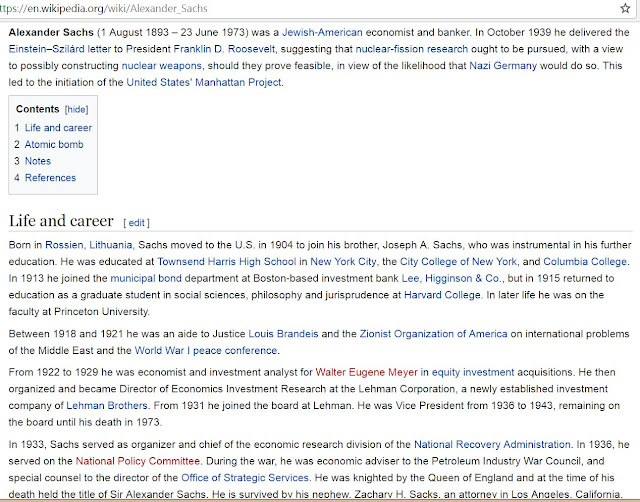The height and width of the screenshot is (502, 640).
Task: Click the bold Alexander Sachs name
Action: click(51, 33)
